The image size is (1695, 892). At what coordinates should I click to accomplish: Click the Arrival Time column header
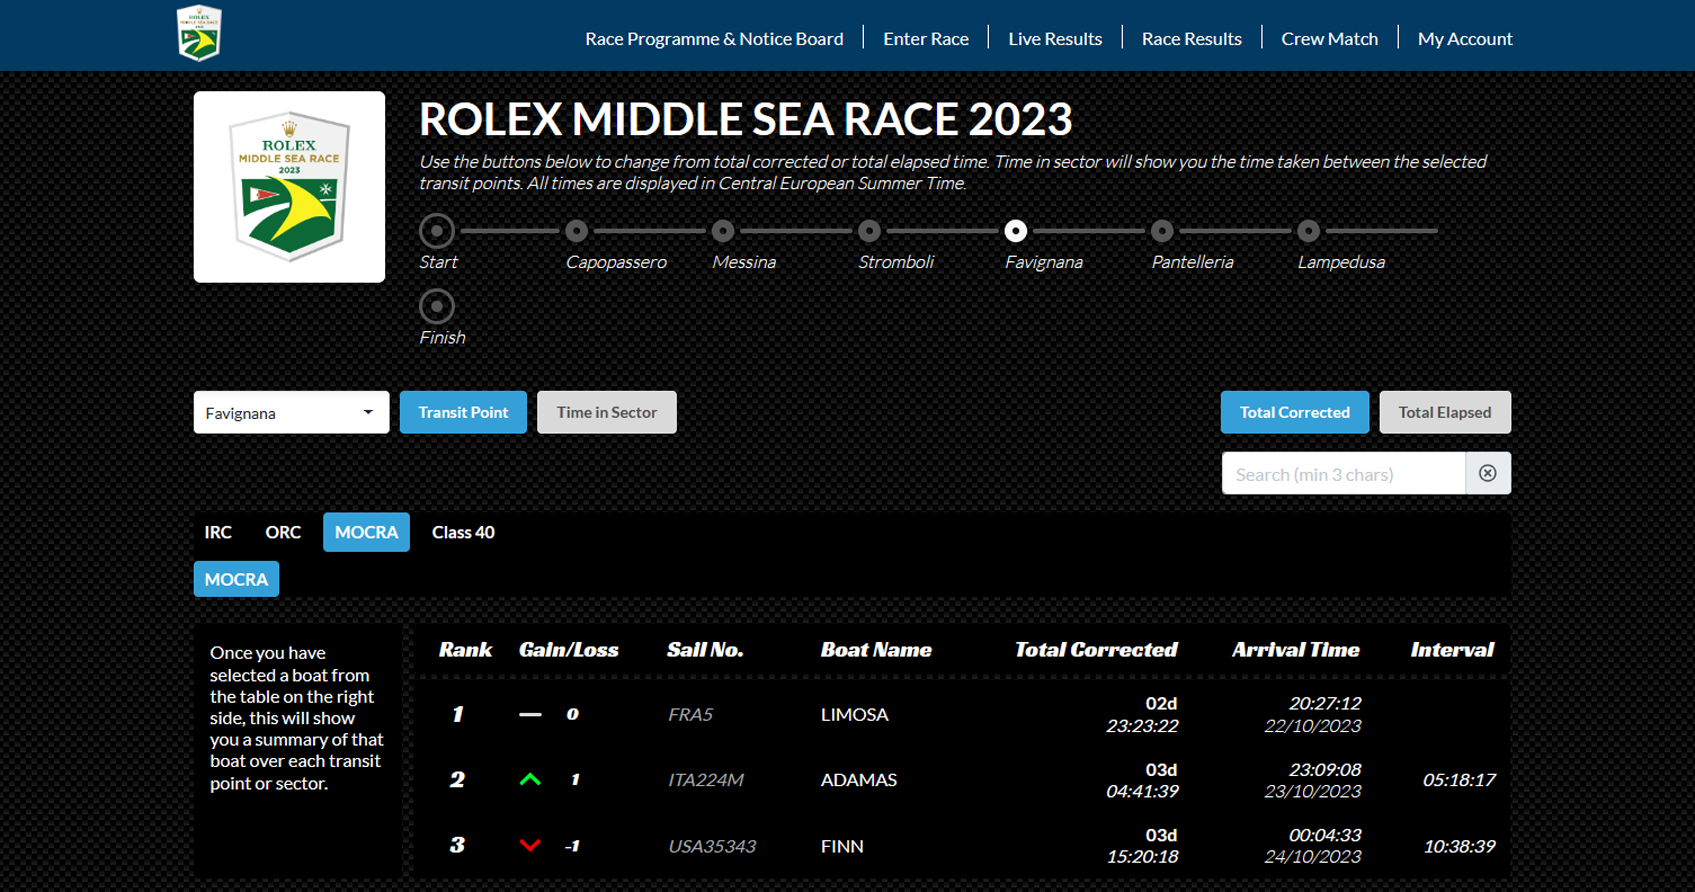click(1295, 650)
